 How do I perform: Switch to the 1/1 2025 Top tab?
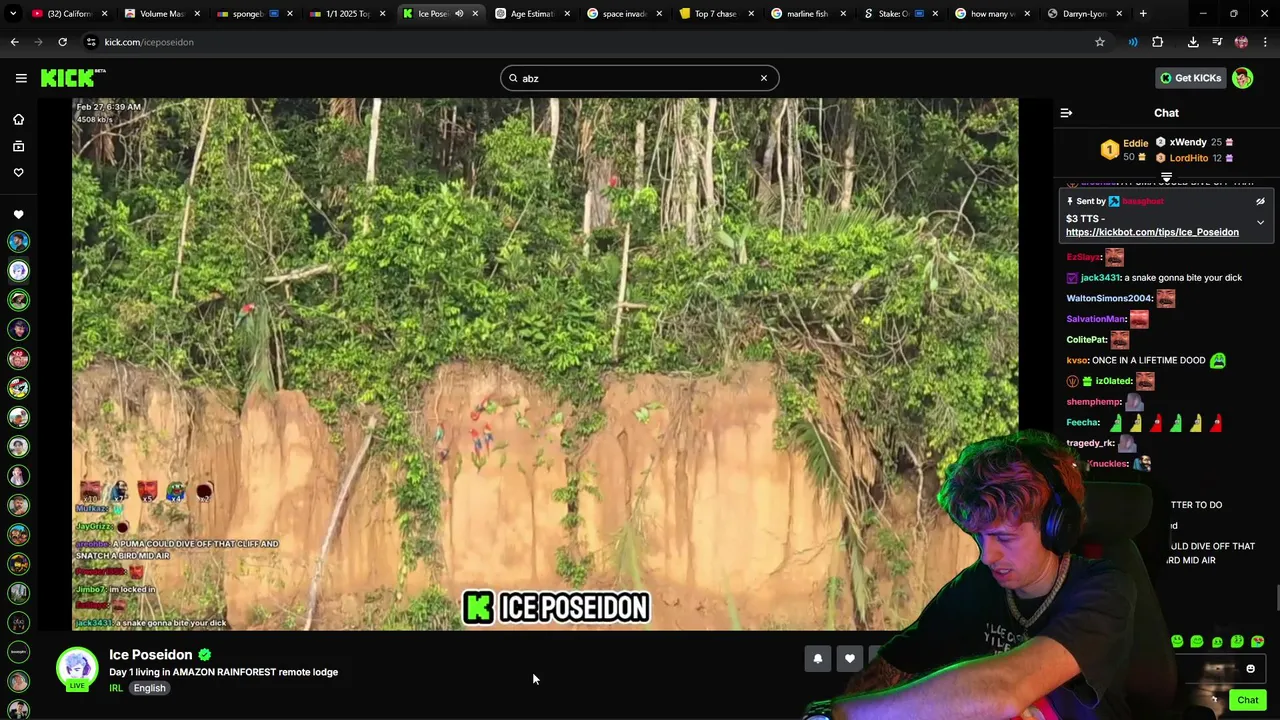pyautogui.click(x=346, y=14)
